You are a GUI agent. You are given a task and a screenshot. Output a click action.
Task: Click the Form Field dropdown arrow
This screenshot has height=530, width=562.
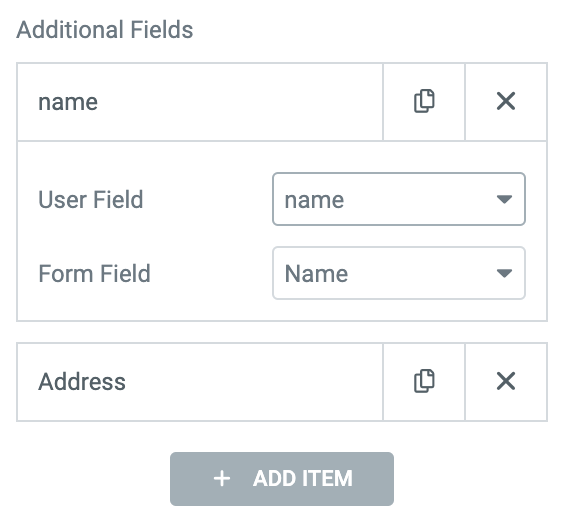(504, 273)
